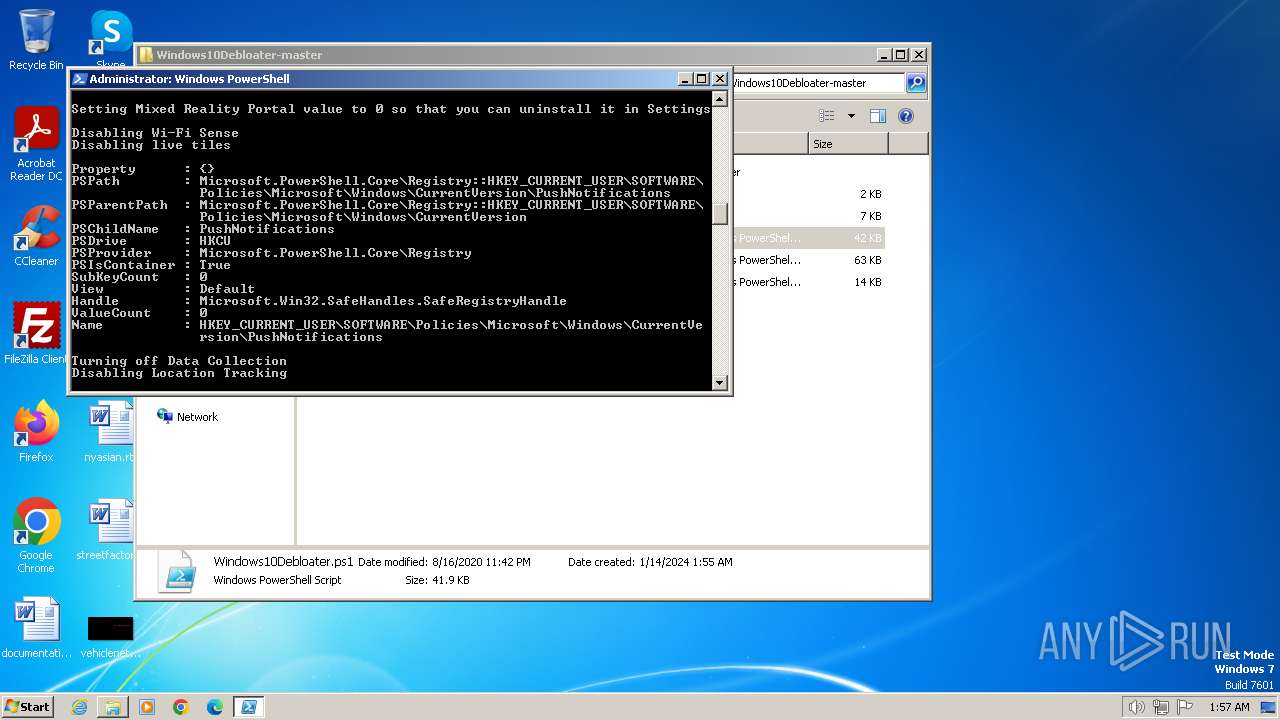Click the Date created value in details pane
Image resolution: width=1280 pixels, height=720 pixels.
686,562
